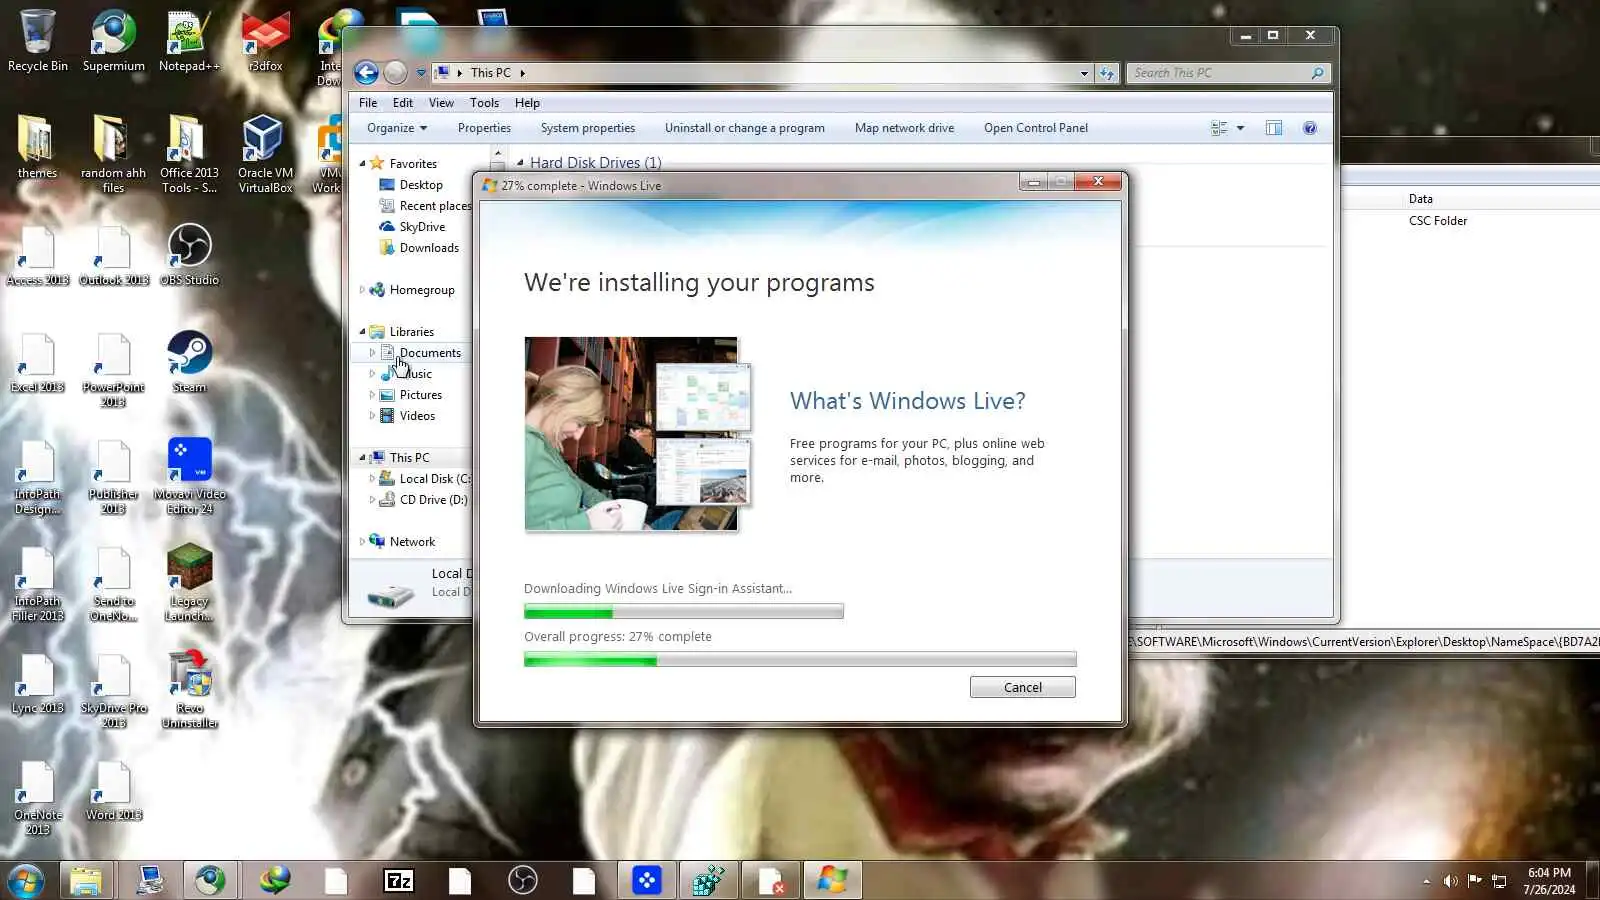Click Properties in Explorer toolbar
1600x900 pixels.
point(484,128)
